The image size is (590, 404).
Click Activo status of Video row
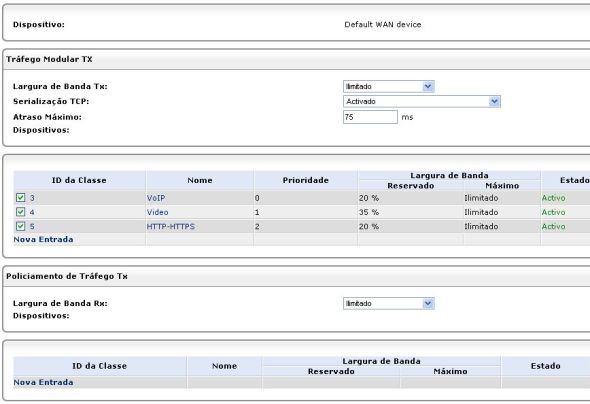coord(553,212)
